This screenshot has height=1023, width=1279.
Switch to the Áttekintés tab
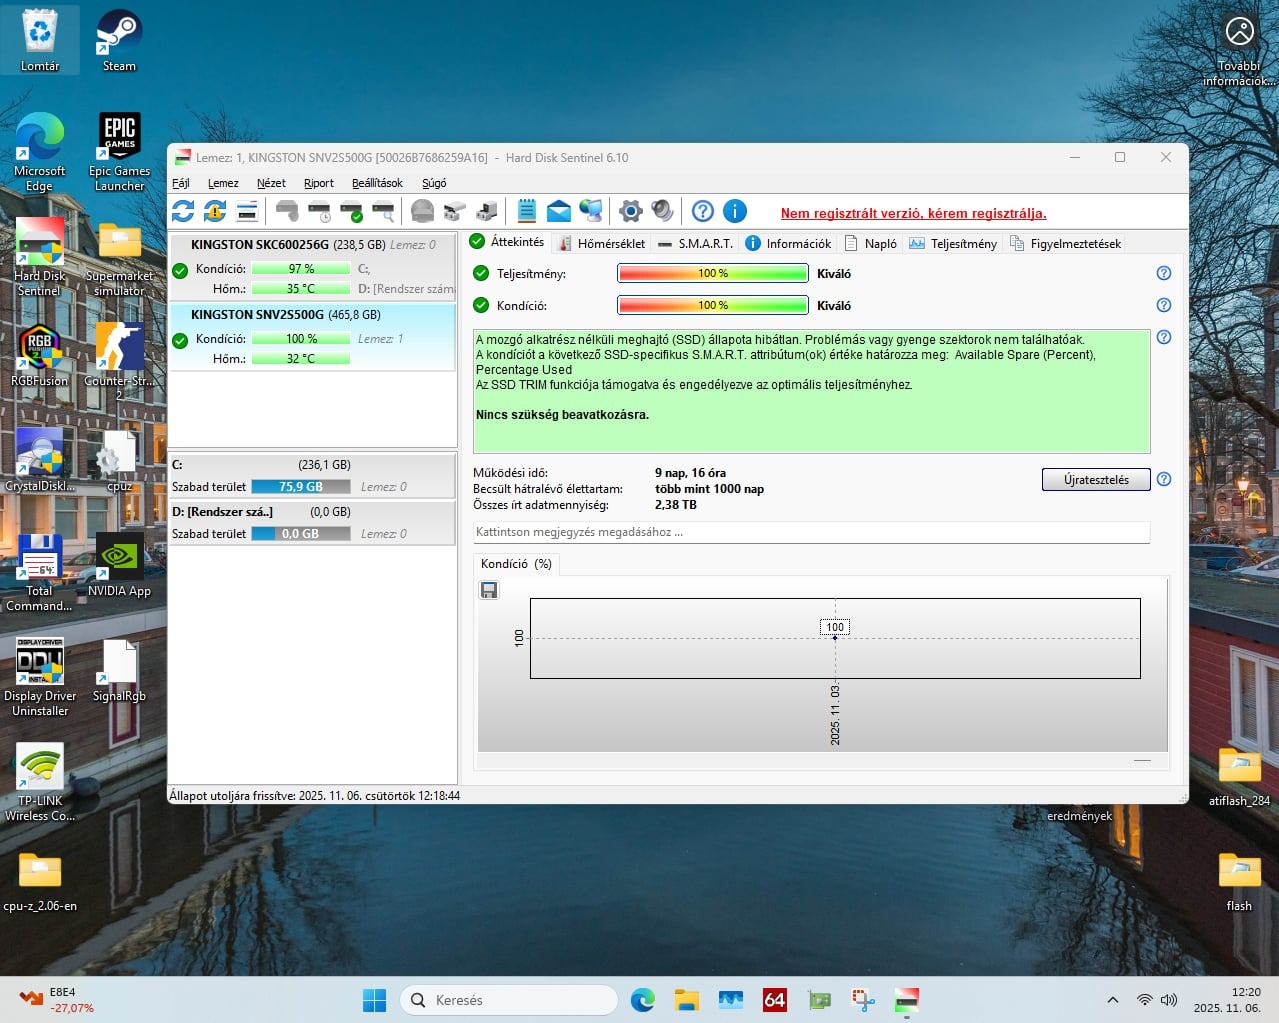tap(507, 242)
